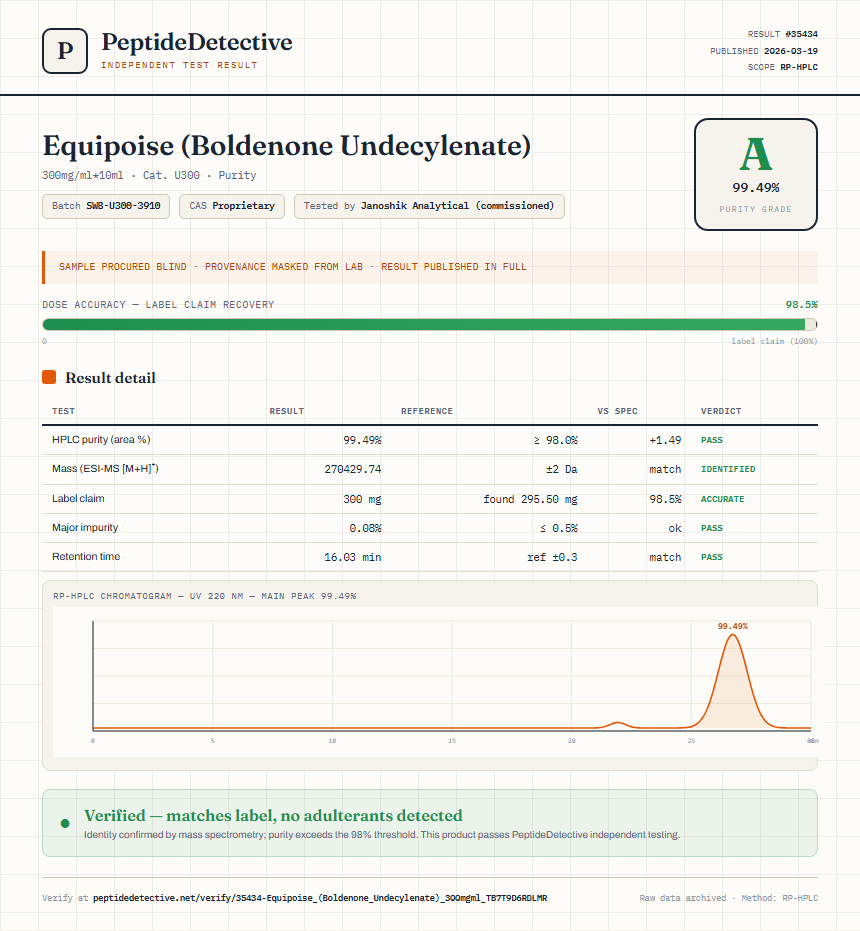
Task: Click the PUBLISHED 2026-03-19 date
Action: [764, 50]
